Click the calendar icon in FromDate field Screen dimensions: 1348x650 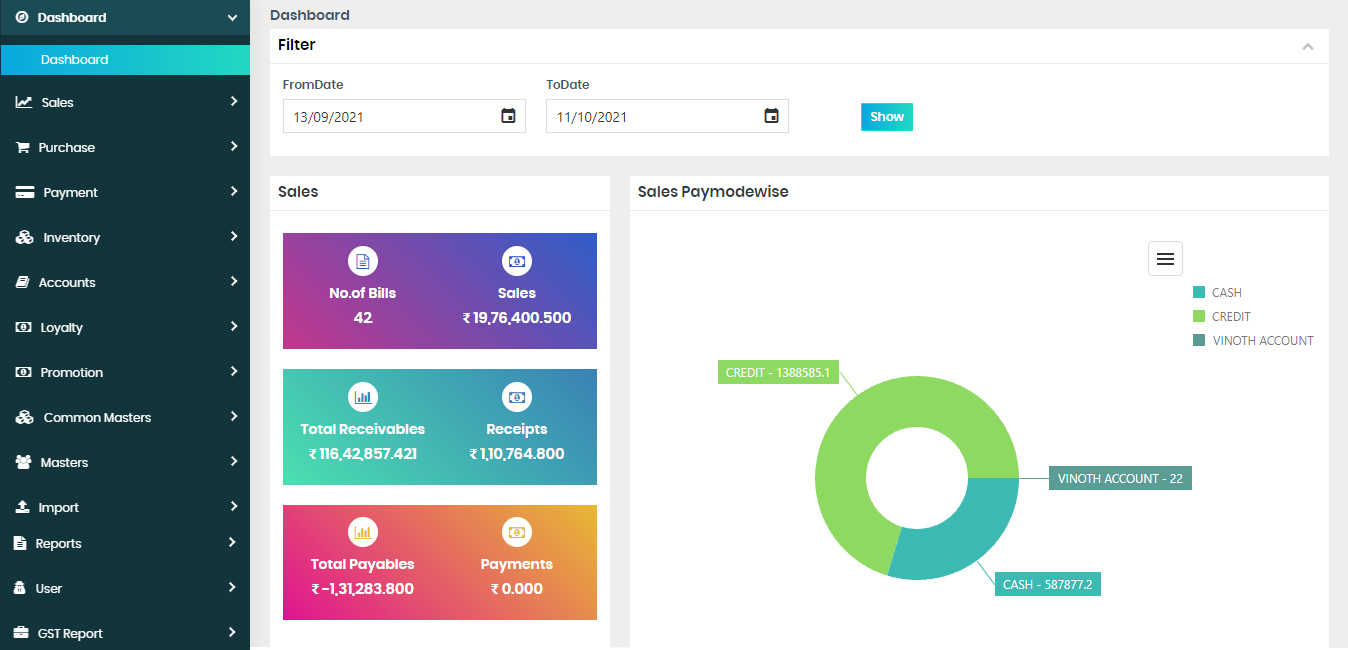click(x=508, y=116)
